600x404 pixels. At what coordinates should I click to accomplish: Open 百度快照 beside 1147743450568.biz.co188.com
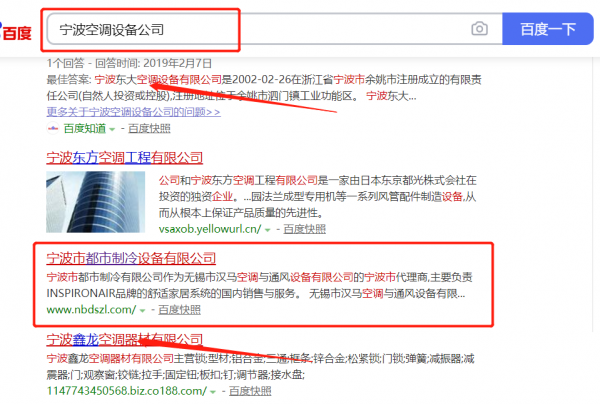tap(250, 391)
